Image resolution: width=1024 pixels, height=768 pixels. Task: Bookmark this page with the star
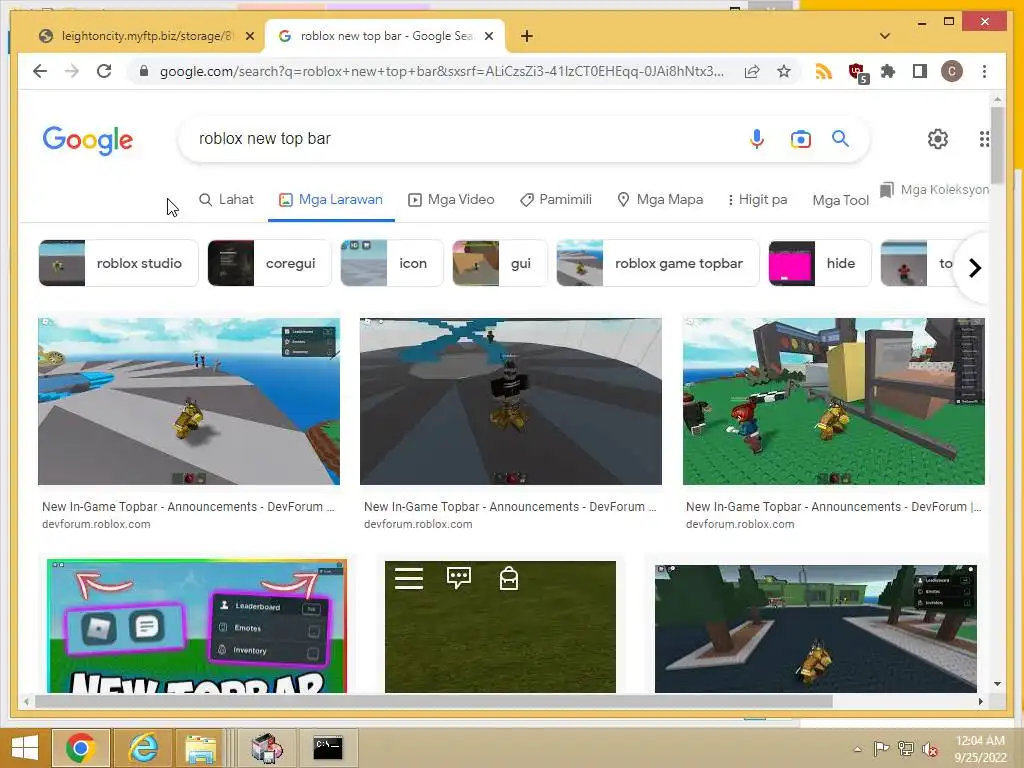(784, 71)
